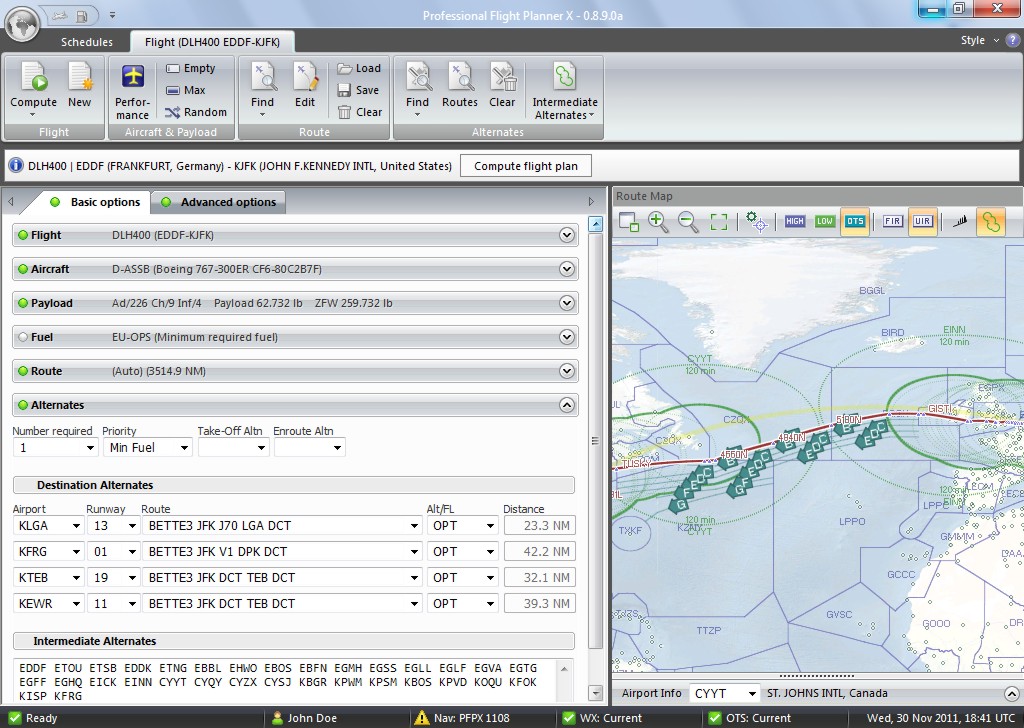The width and height of the screenshot is (1024, 728).
Task: Toggle HIGH airways display on the map
Action: (x=794, y=221)
